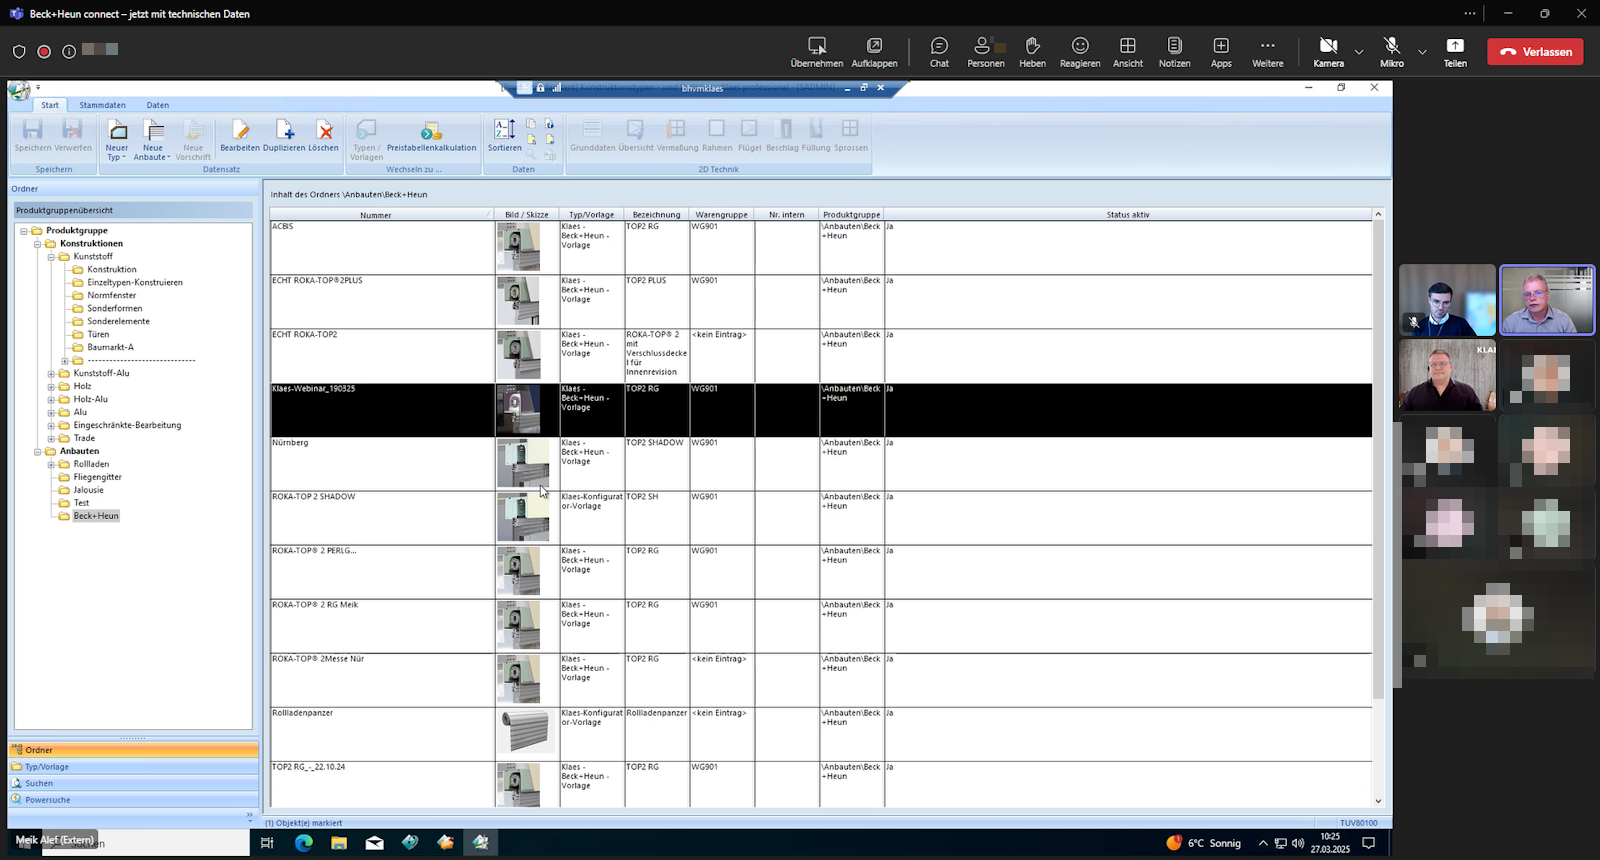Expand the Rollladen tree node

pos(51,465)
